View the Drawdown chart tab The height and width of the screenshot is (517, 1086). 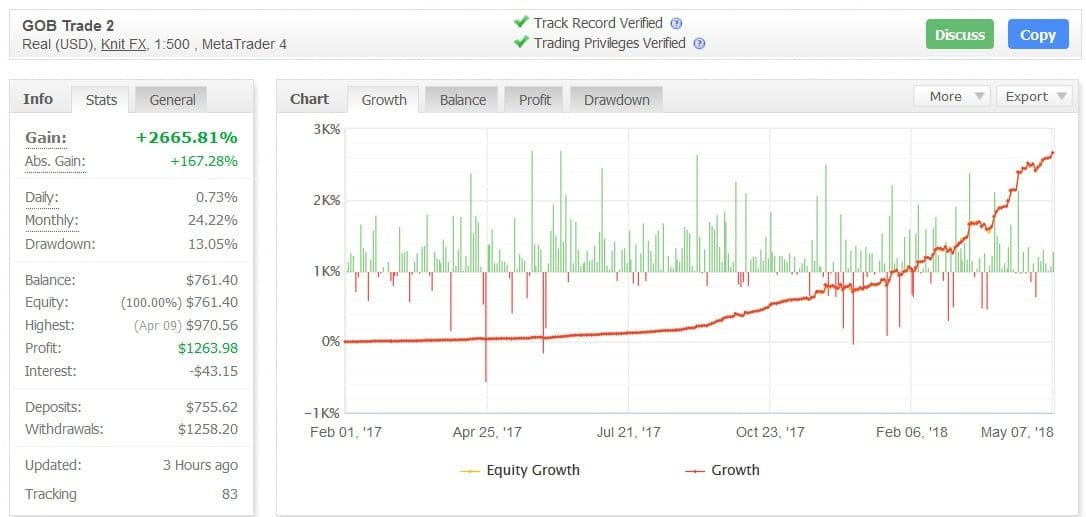[616, 100]
